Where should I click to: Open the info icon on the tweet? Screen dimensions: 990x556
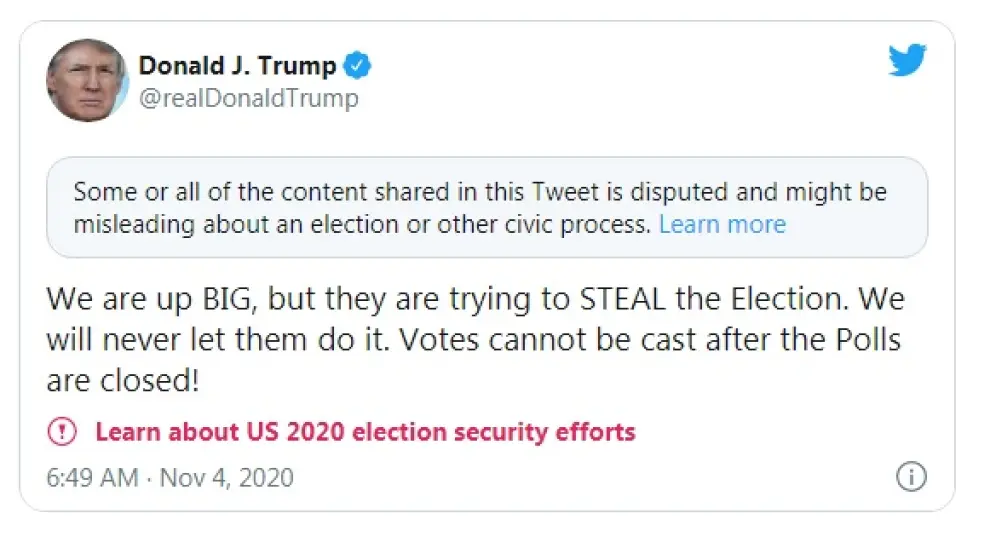coord(911,477)
